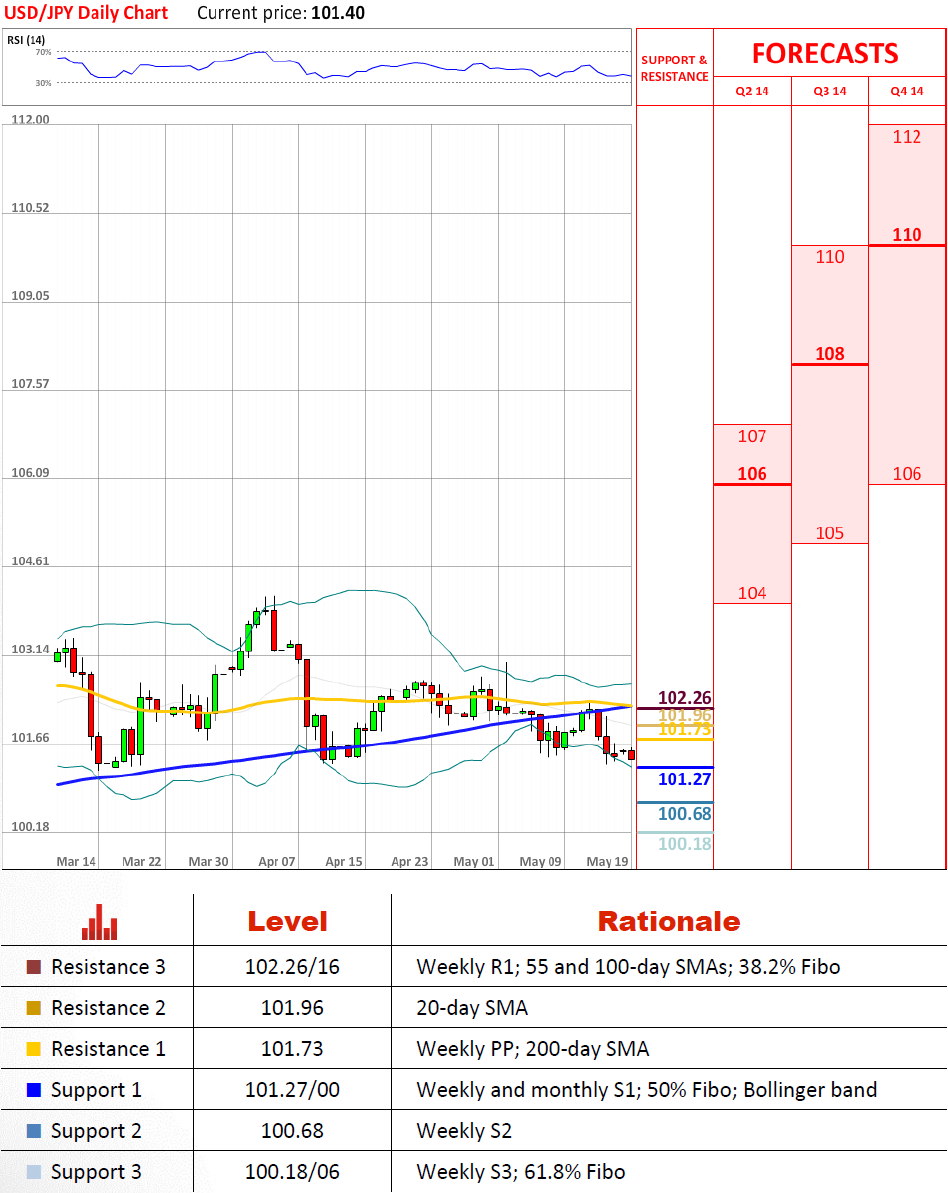This screenshot has width=948, height=1193.
Task: Click the Resistance 1 yellow color swatch
Action: [x=33, y=1049]
